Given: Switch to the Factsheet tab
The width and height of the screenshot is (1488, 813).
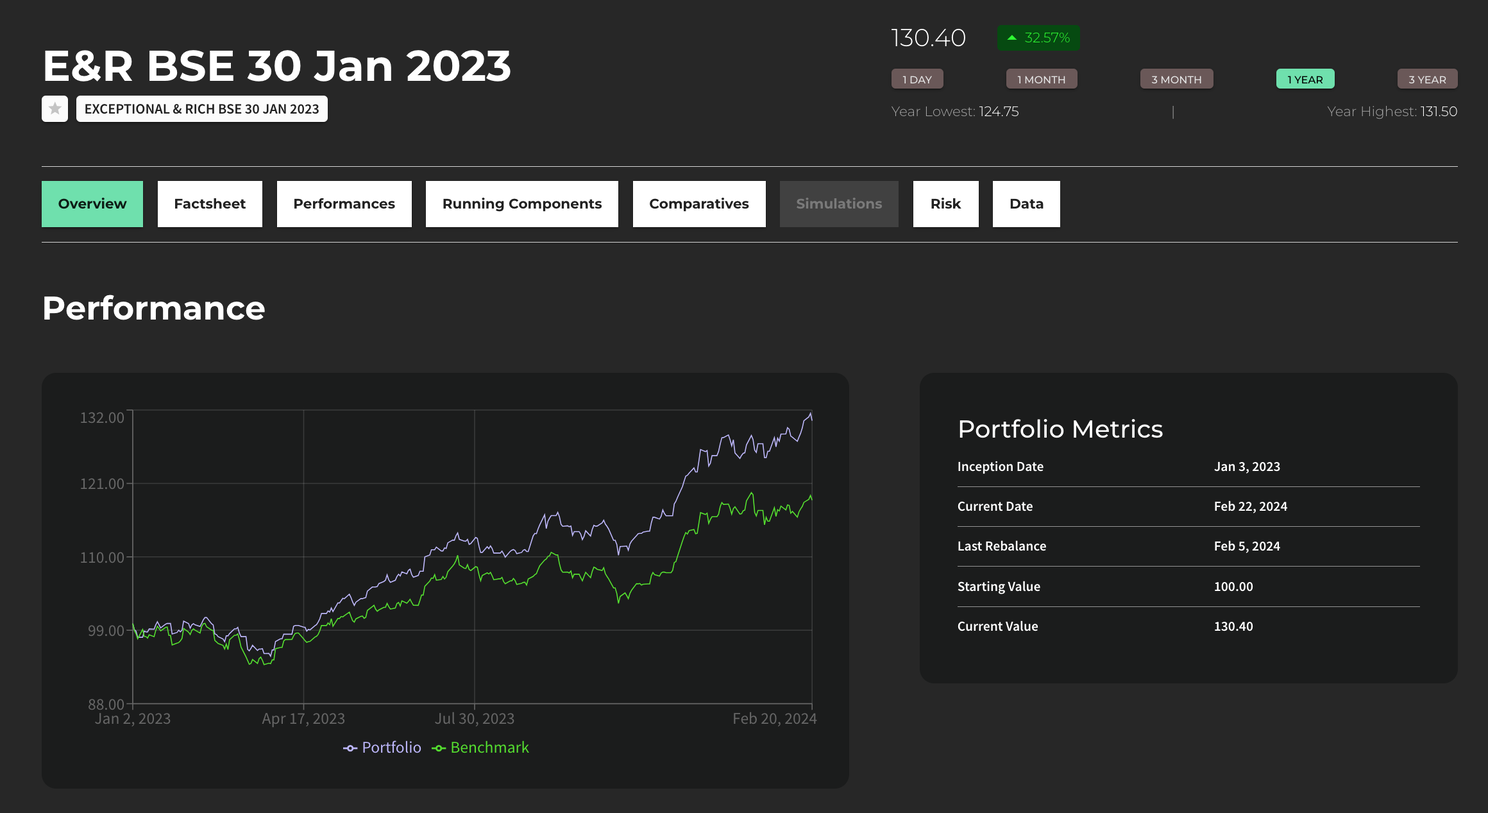Looking at the screenshot, I should (210, 204).
